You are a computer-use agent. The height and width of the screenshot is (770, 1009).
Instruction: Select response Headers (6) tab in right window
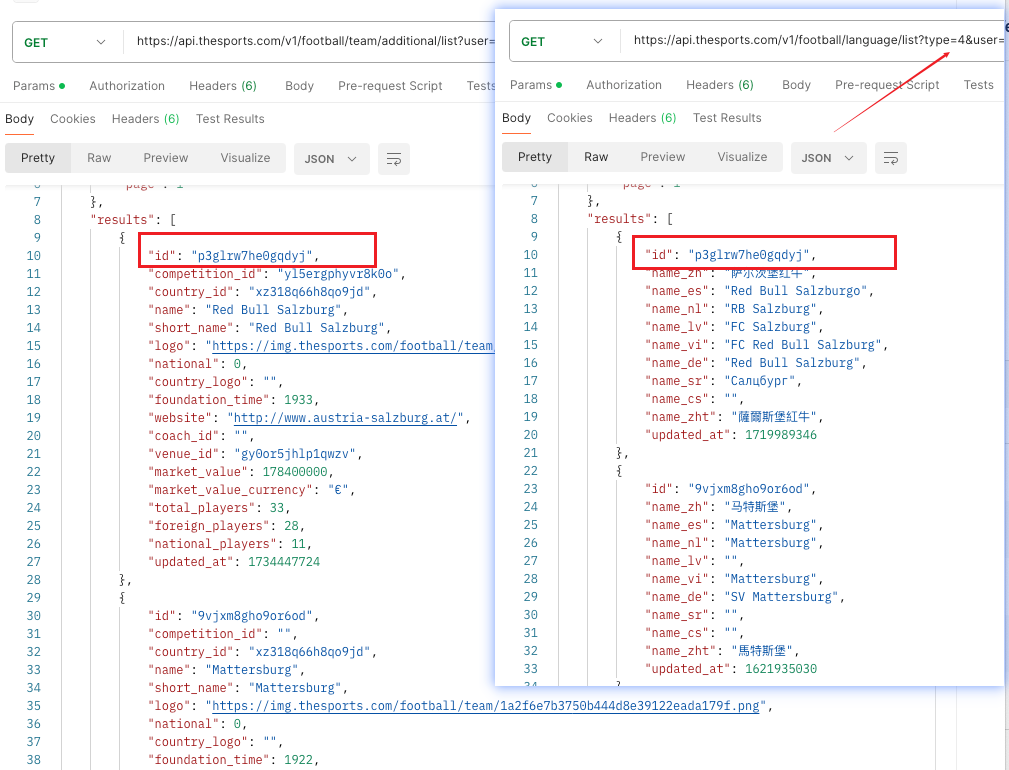(642, 118)
